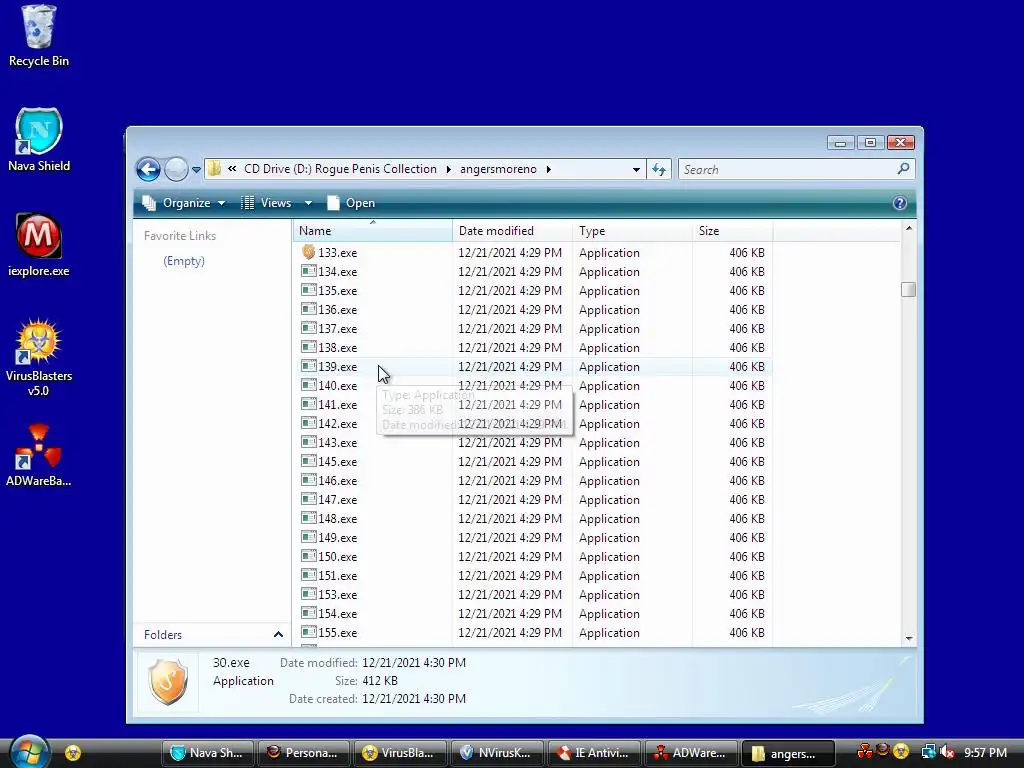Screen dimensions: 1024x768
Task: Click the network tray icon
Action: tap(928, 752)
